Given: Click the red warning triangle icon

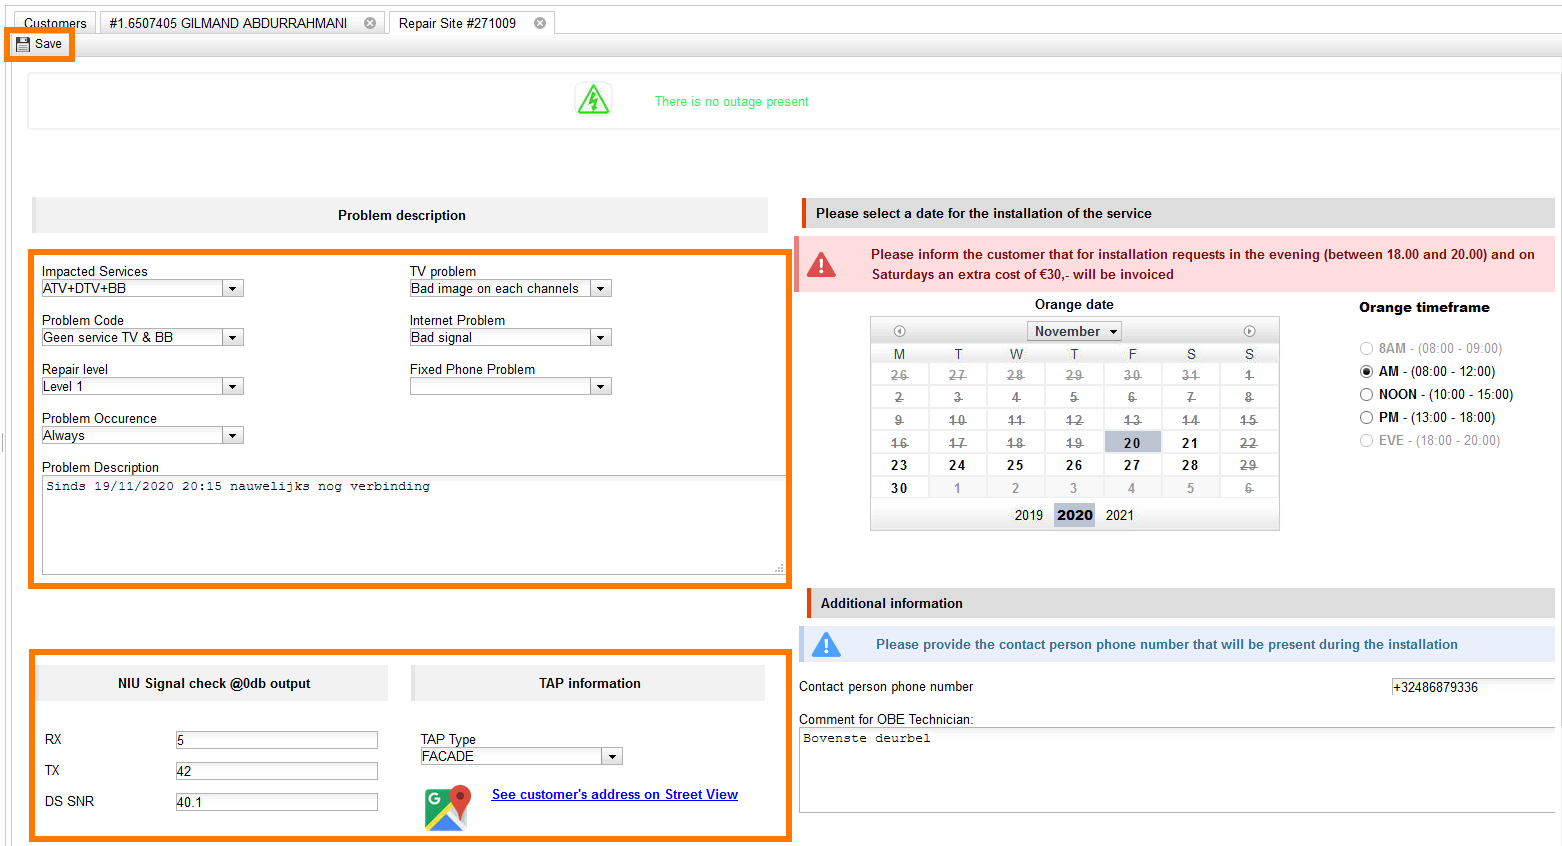Looking at the screenshot, I should pos(821,264).
